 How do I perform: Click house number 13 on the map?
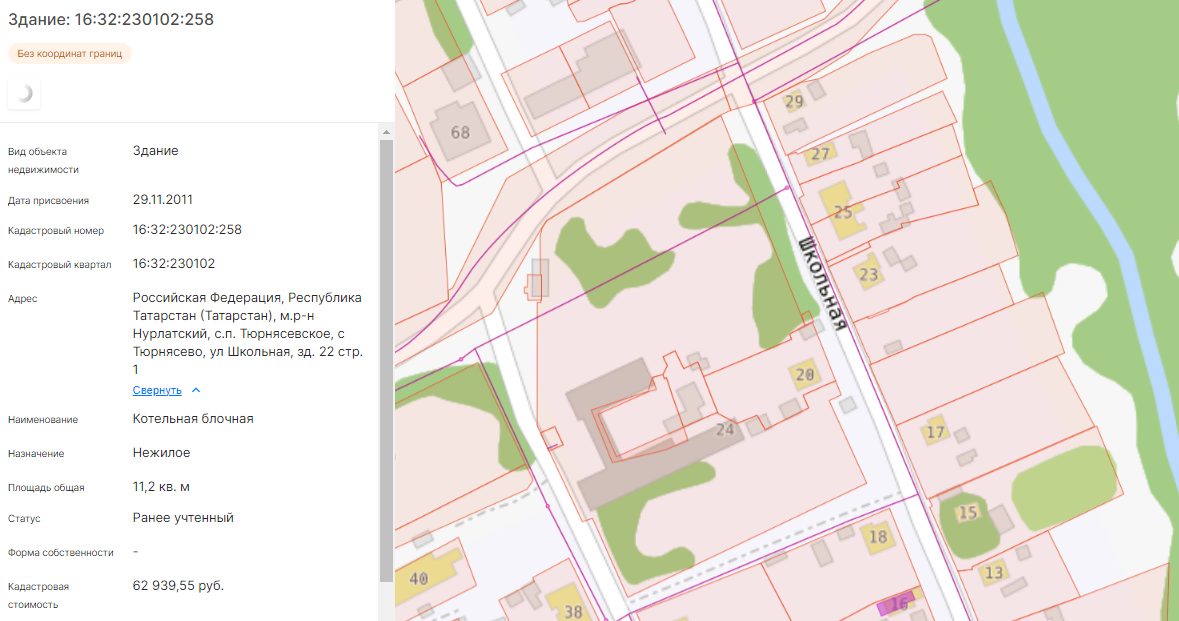pos(993,573)
